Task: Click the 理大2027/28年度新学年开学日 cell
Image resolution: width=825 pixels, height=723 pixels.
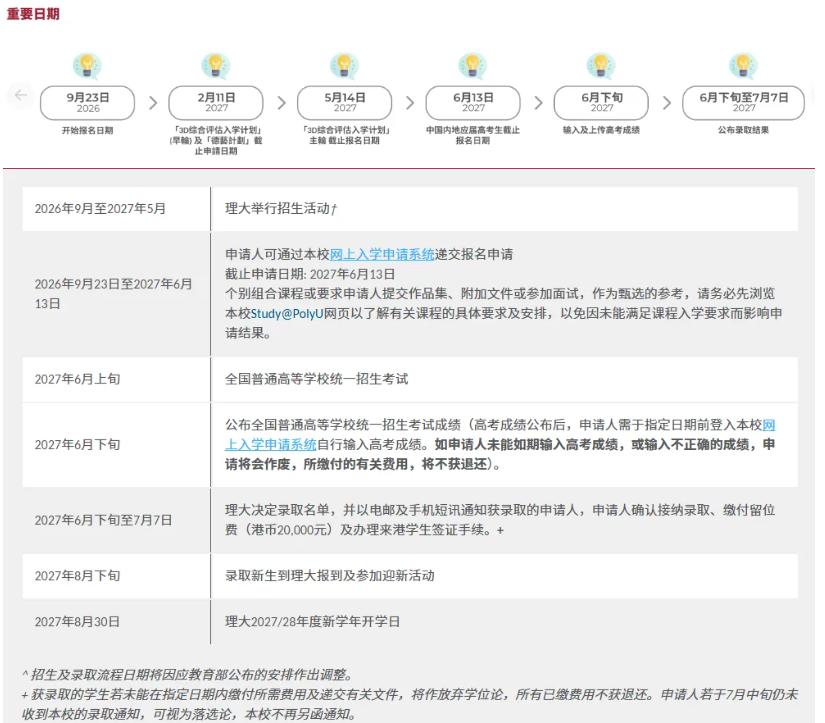Action: pos(504,622)
